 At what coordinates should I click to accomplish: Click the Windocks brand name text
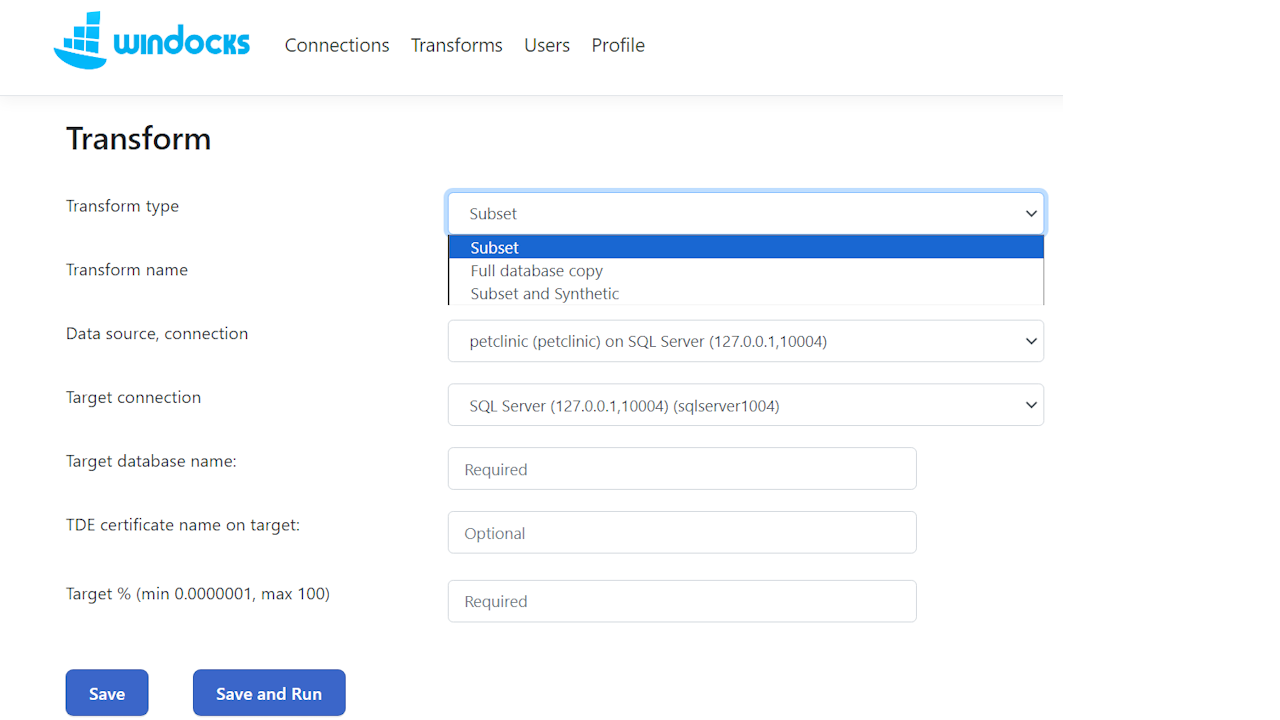(182, 44)
